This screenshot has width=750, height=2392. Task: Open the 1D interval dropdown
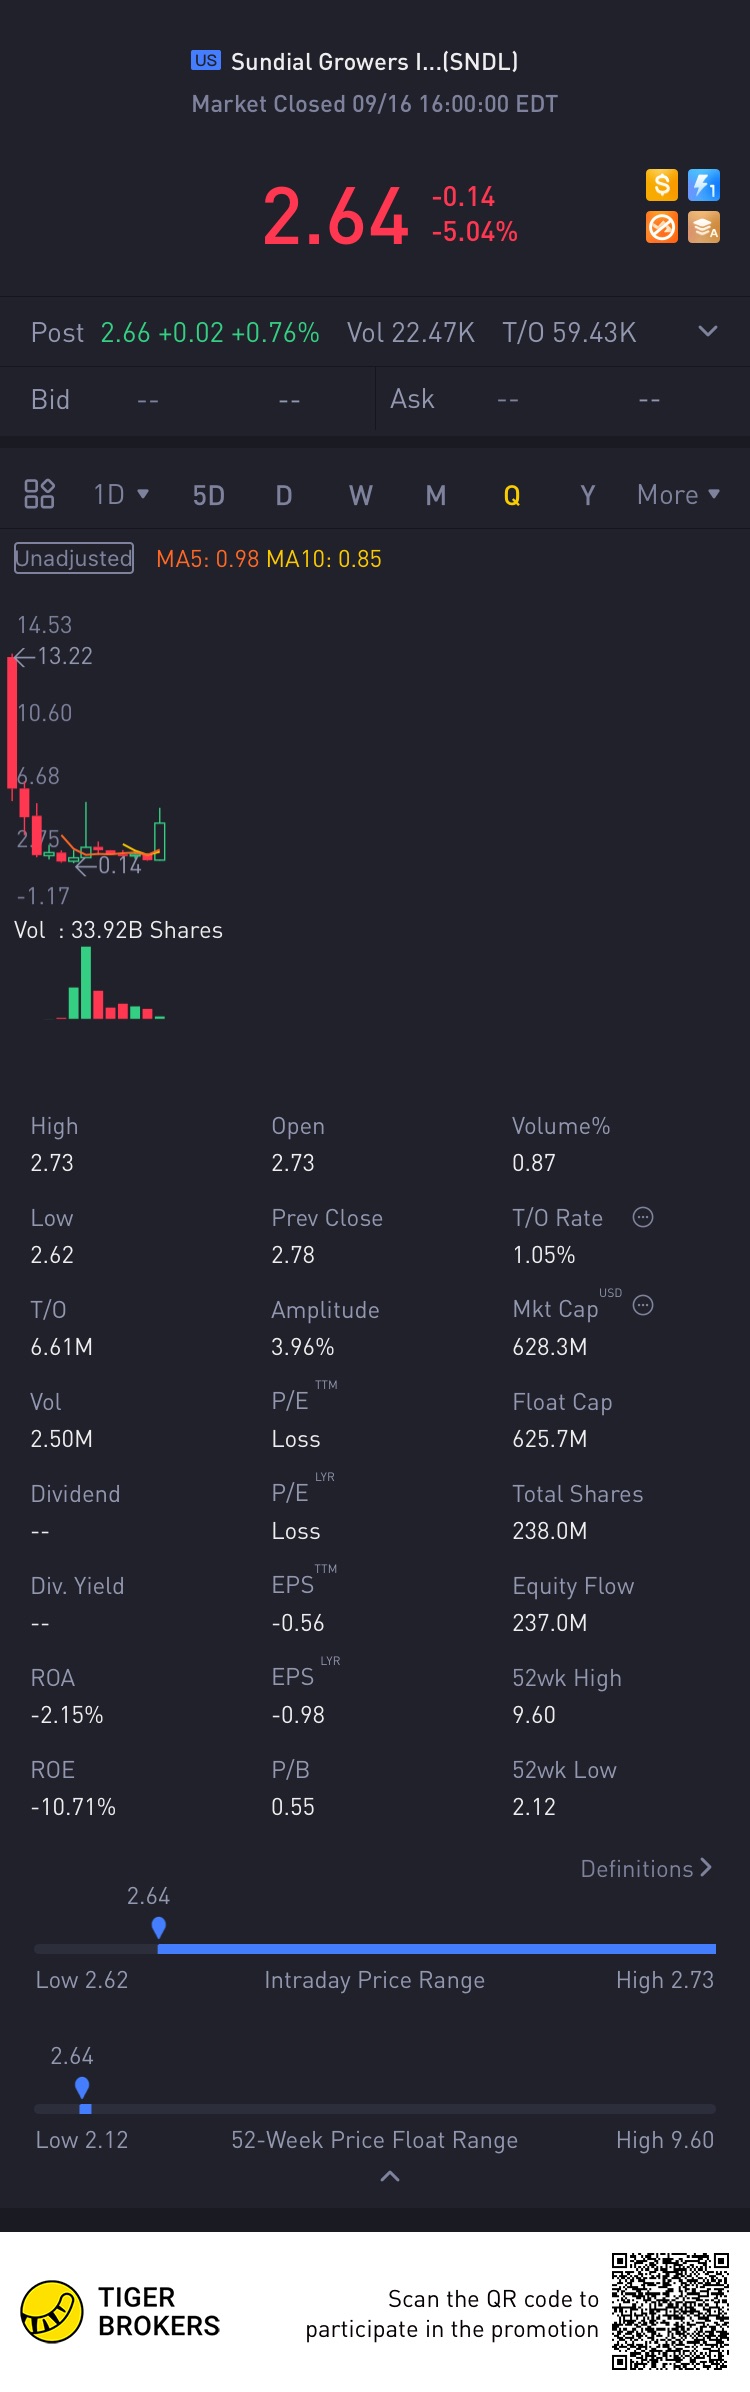121,494
